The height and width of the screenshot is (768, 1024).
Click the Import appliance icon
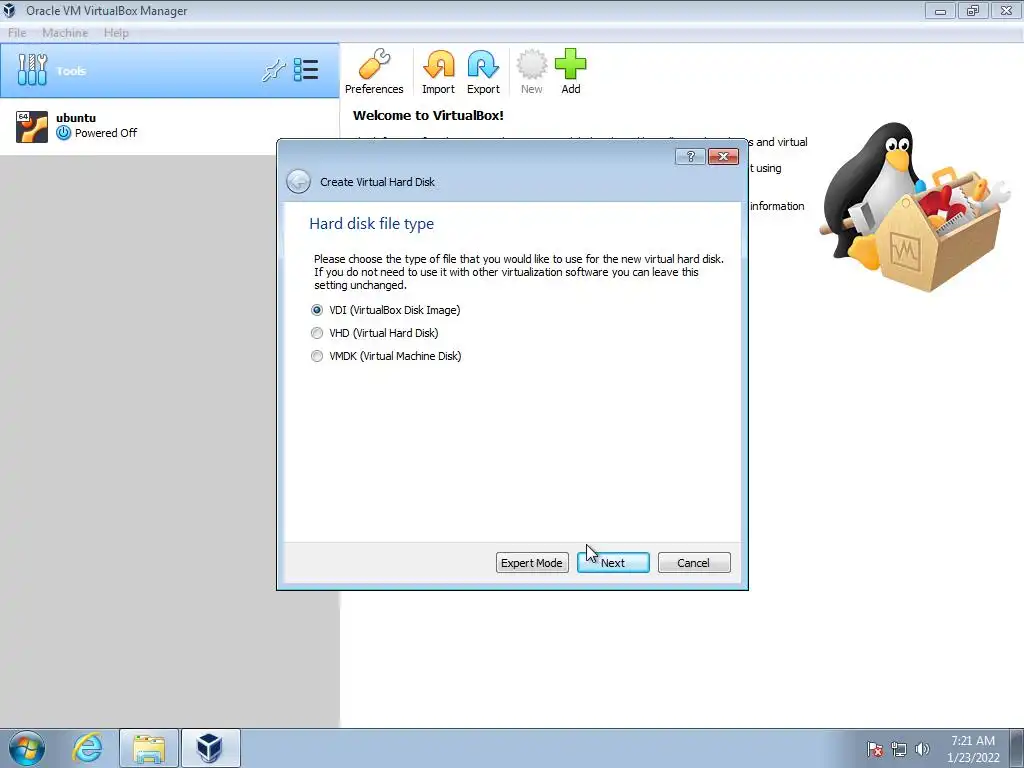(x=438, y=72)
